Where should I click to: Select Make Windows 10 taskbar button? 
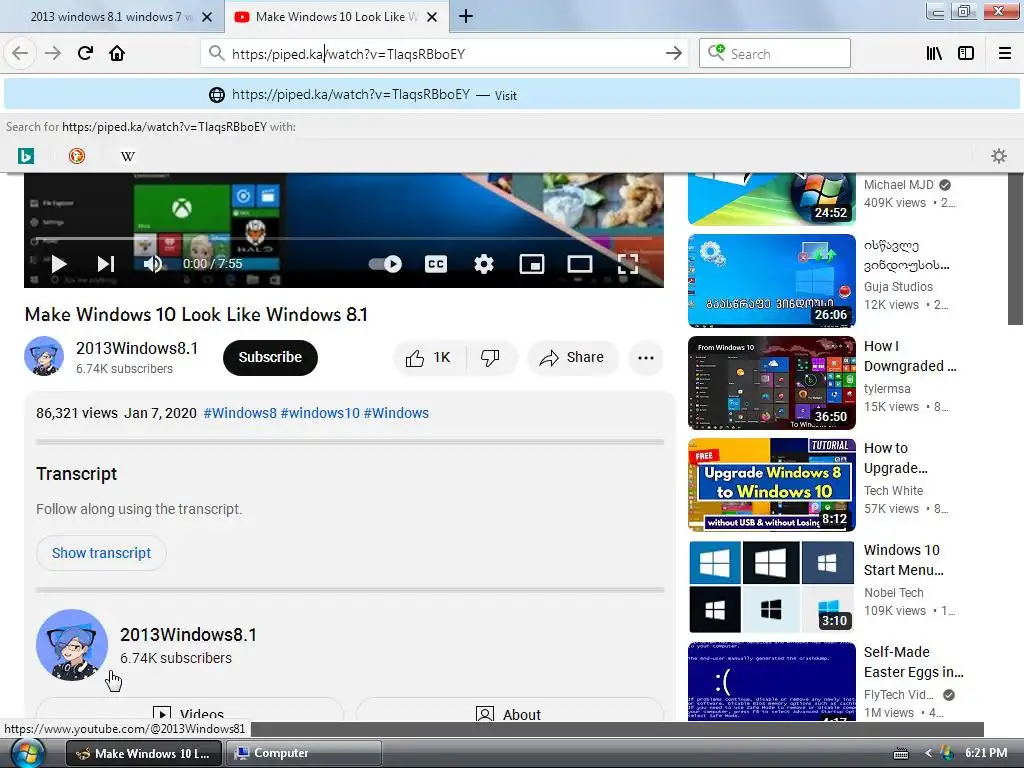point(144,753)
